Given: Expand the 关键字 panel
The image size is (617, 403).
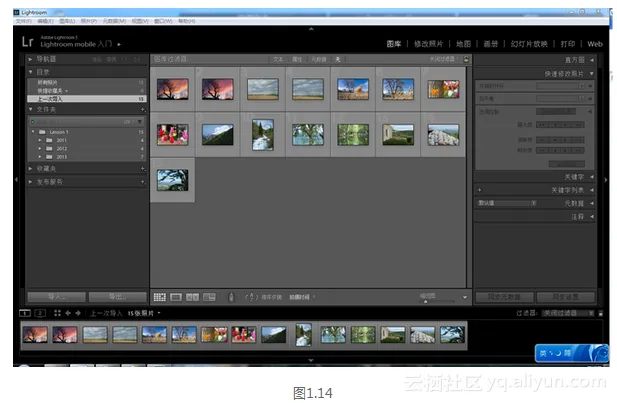Looking at the screenshot, I should pyautogui.click(x=592, y=177).
